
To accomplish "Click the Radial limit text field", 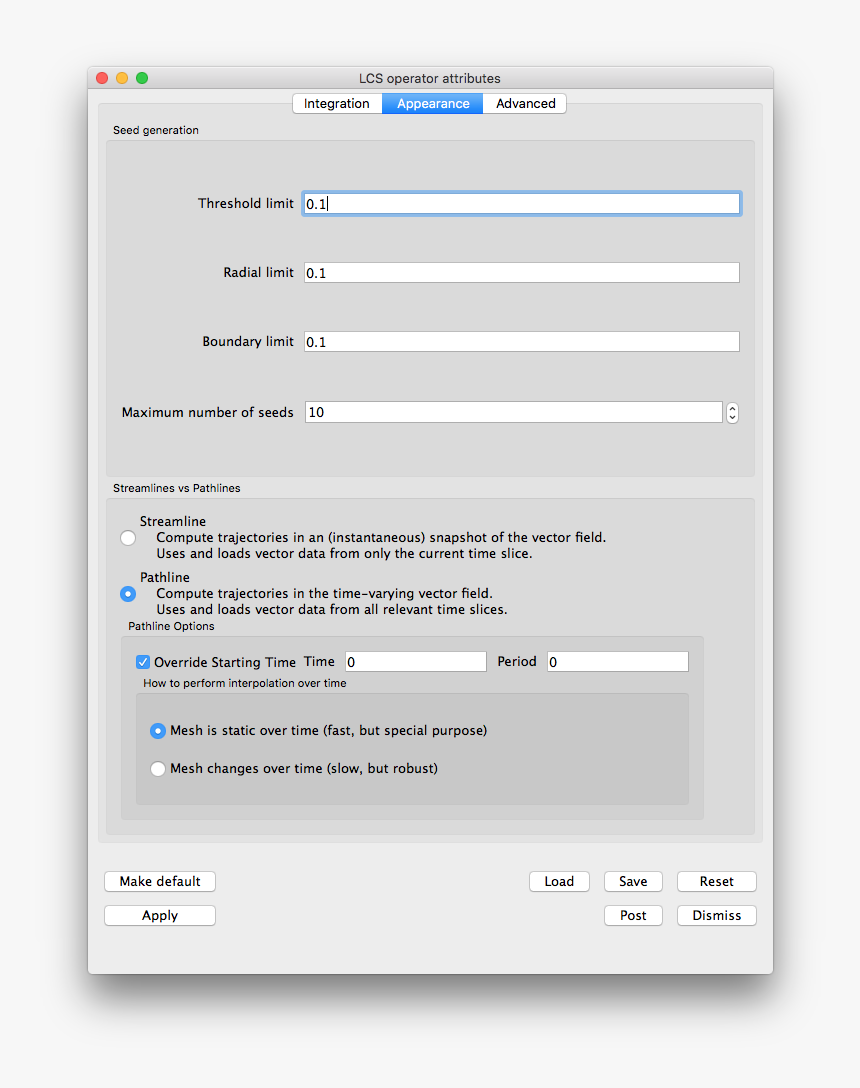I will coord(521,273).
